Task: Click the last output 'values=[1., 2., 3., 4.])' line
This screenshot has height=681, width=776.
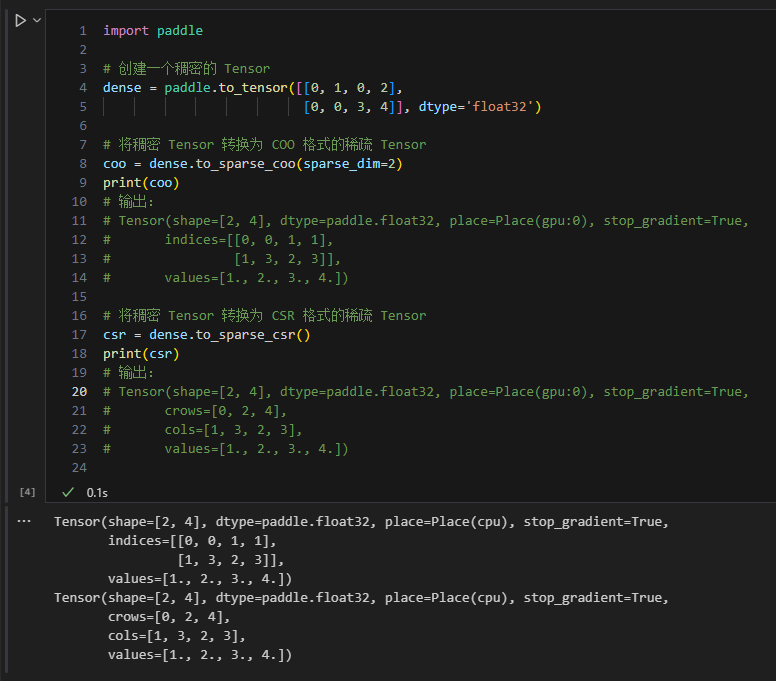Action: point(200,655)
